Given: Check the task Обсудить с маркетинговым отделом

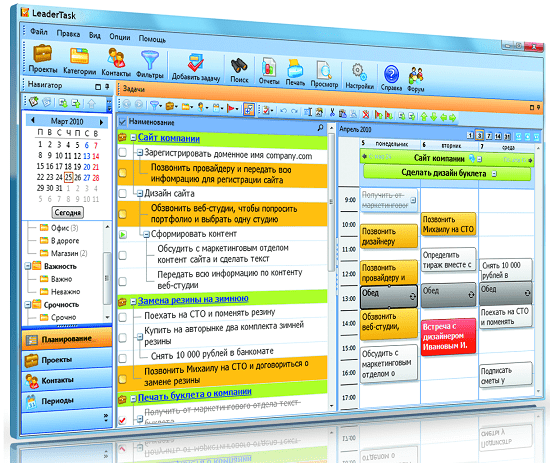Looking at the screenshot, I should click(x=122, y=255).
